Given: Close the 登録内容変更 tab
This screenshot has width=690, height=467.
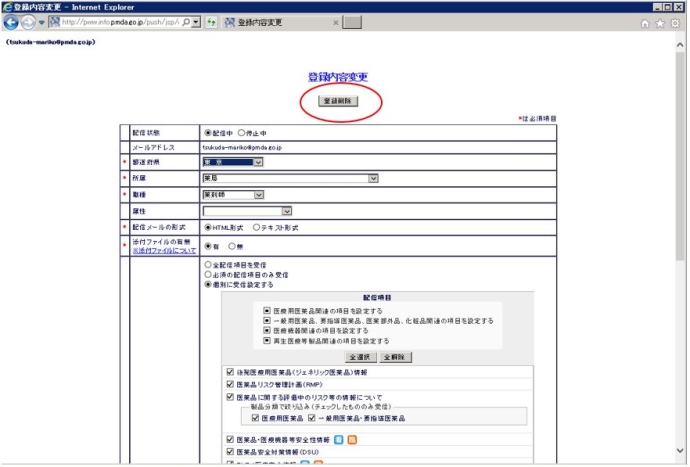Looking at the screenshot, I should 336,22.
